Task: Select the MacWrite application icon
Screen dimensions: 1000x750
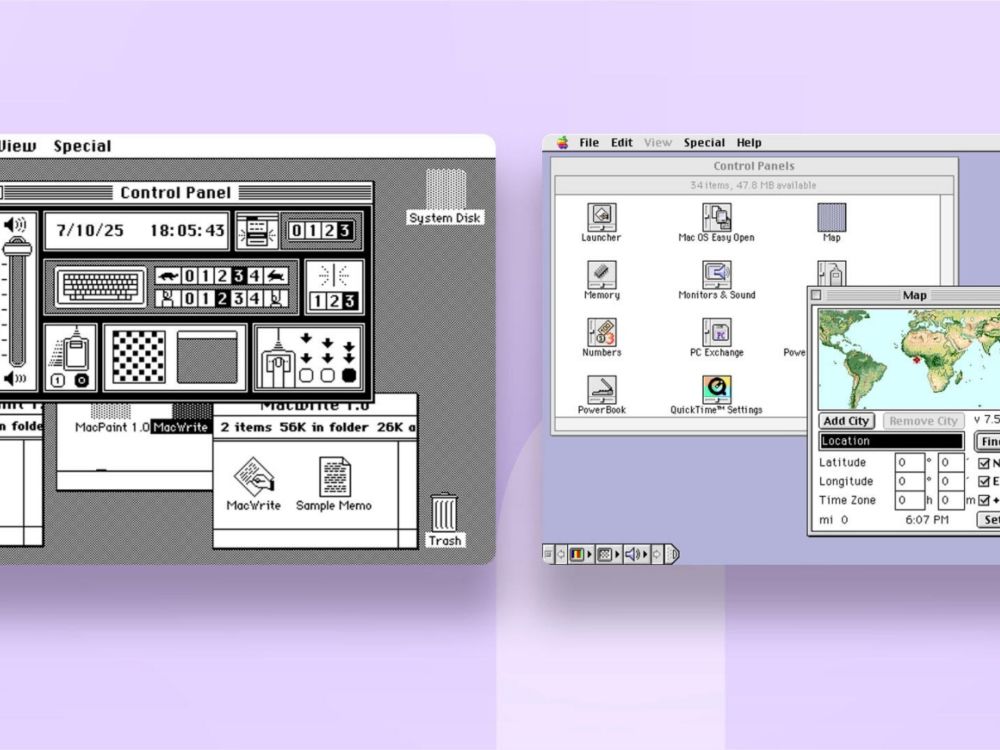Action: [x=254, y=476]
